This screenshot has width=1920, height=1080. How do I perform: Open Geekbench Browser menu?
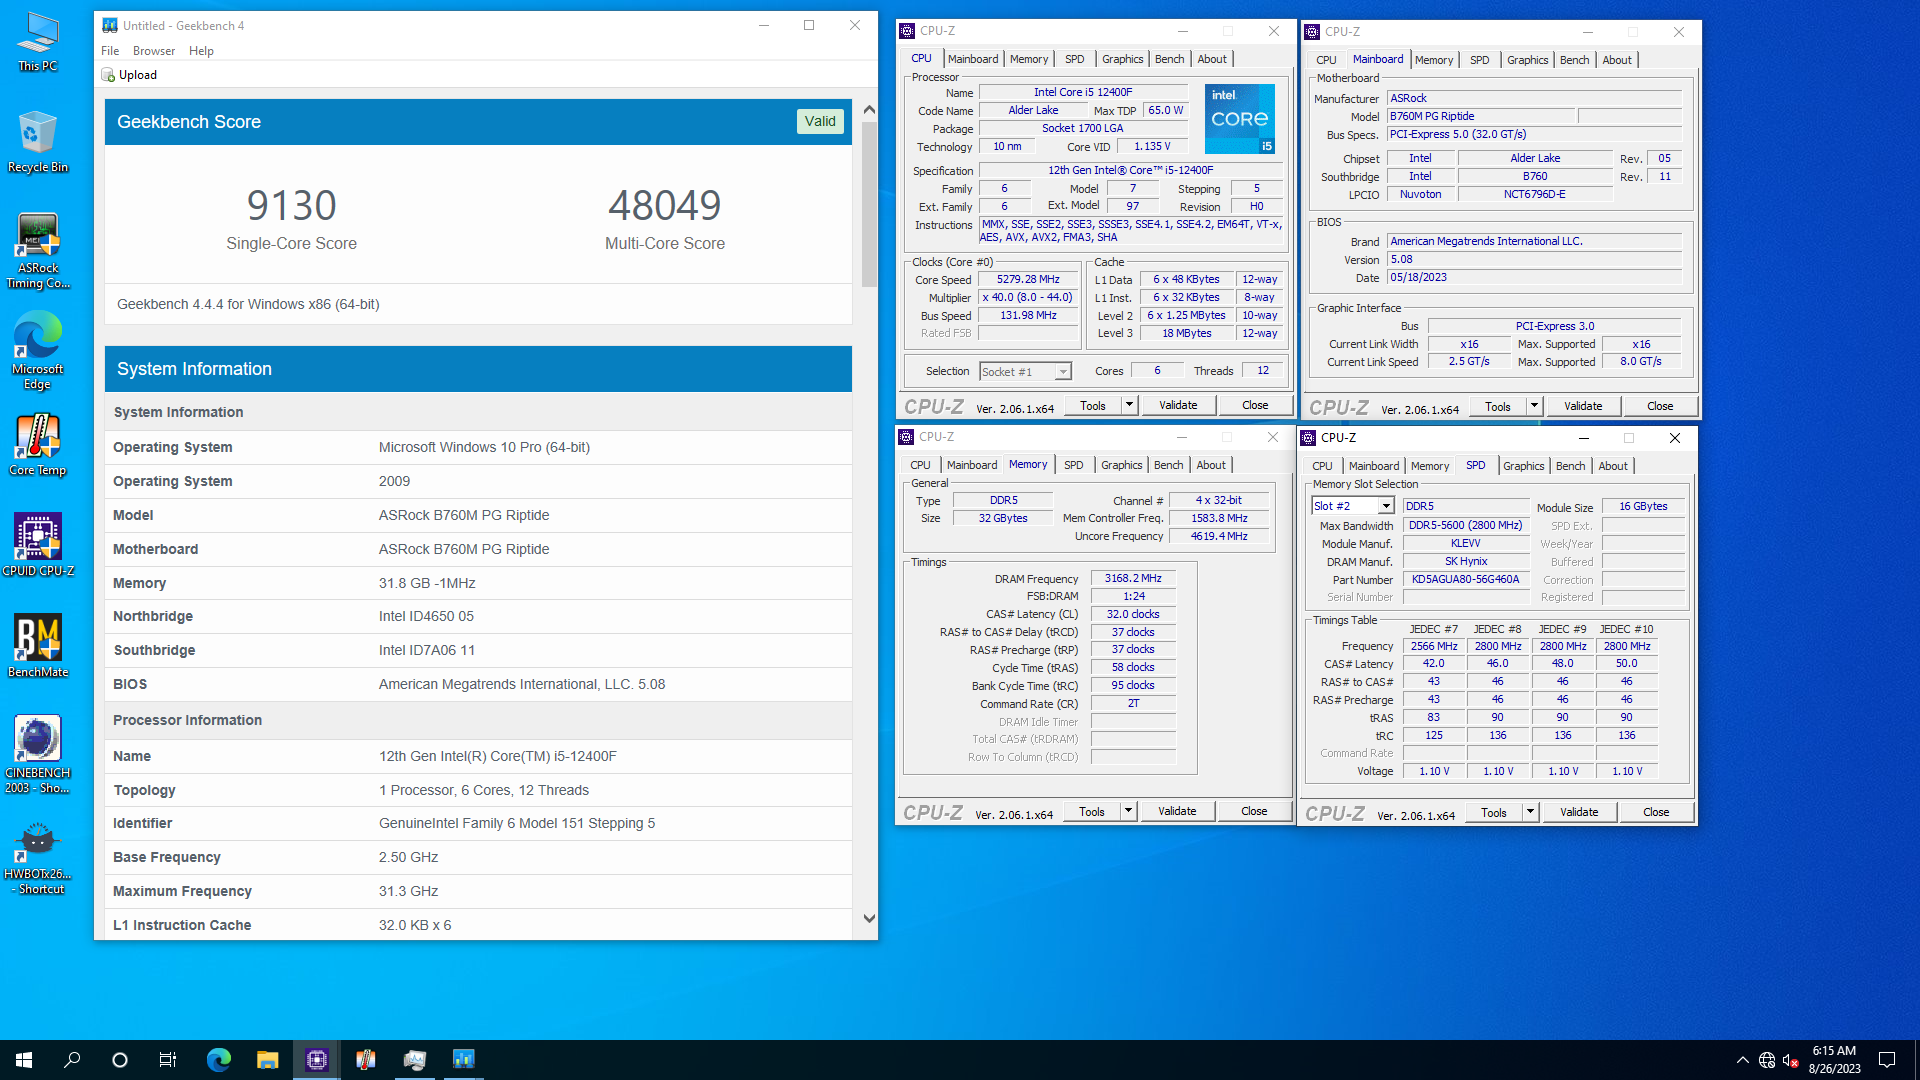(154, 51)
